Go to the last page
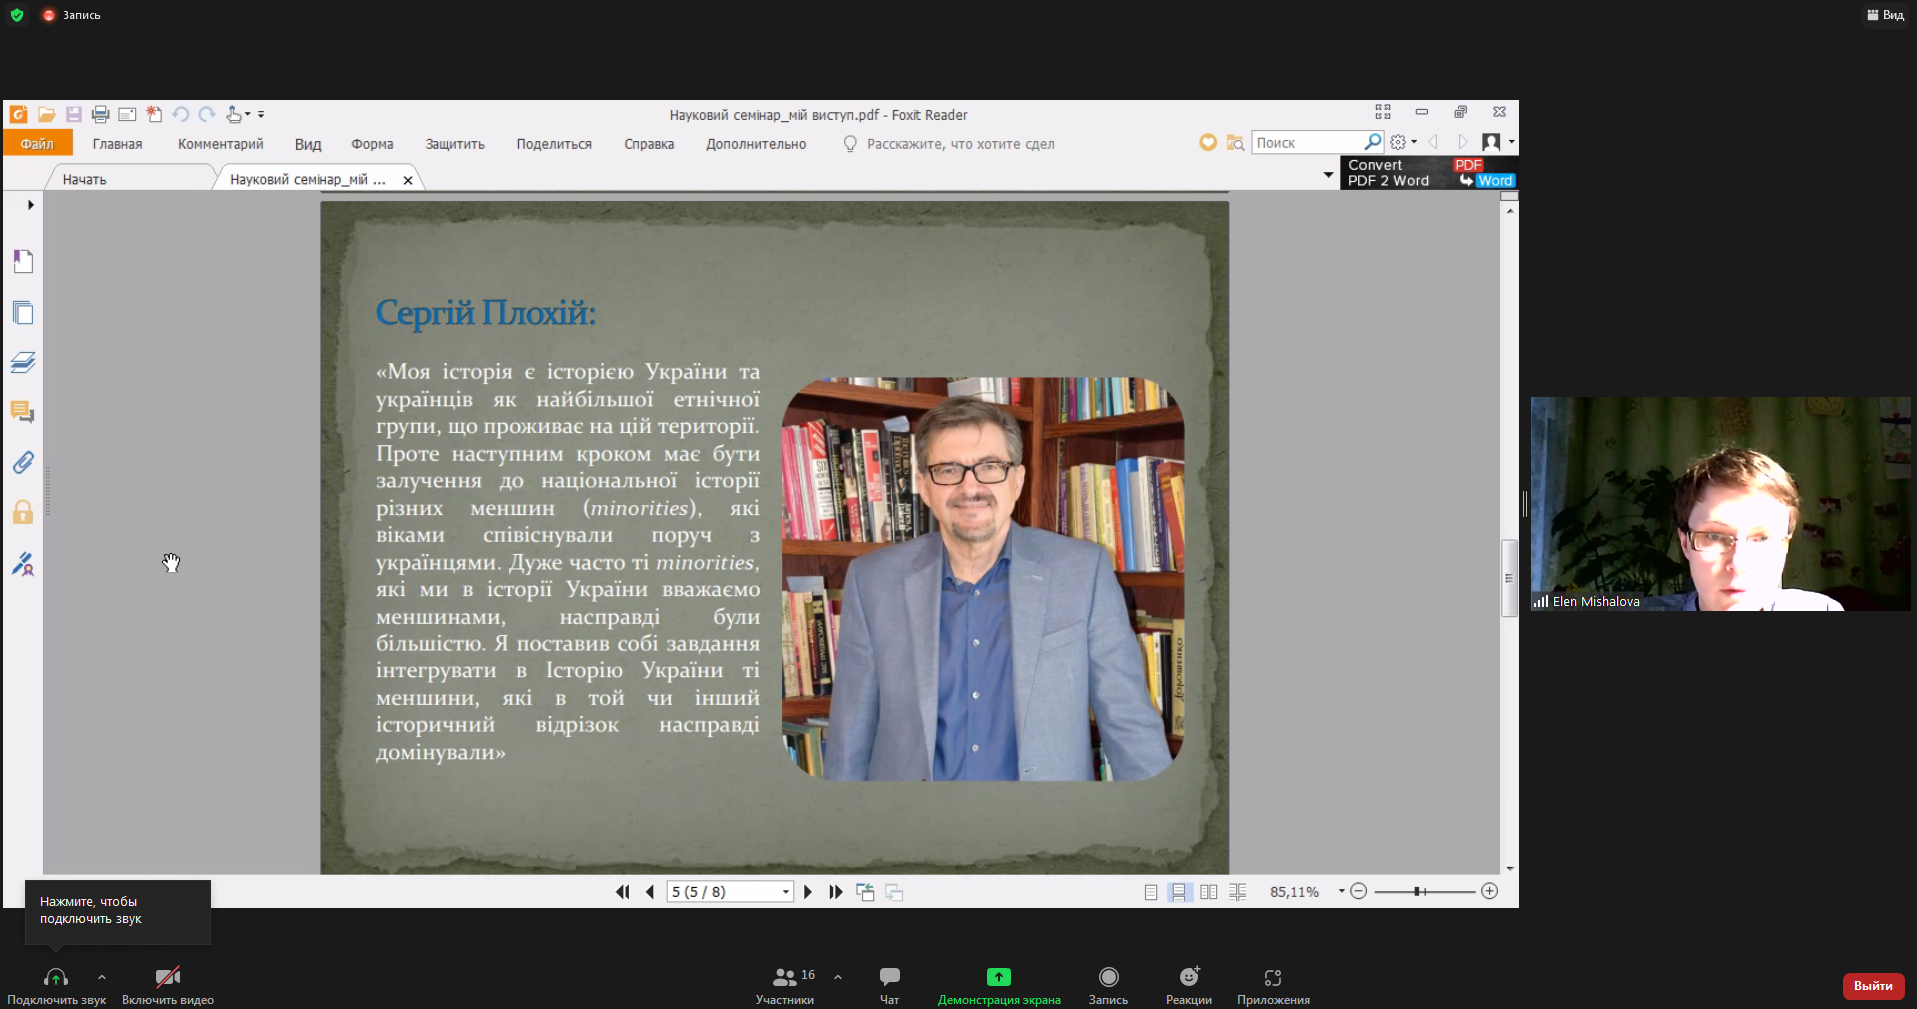This screenshot has height=1009, width=1917. coord(836,892)
